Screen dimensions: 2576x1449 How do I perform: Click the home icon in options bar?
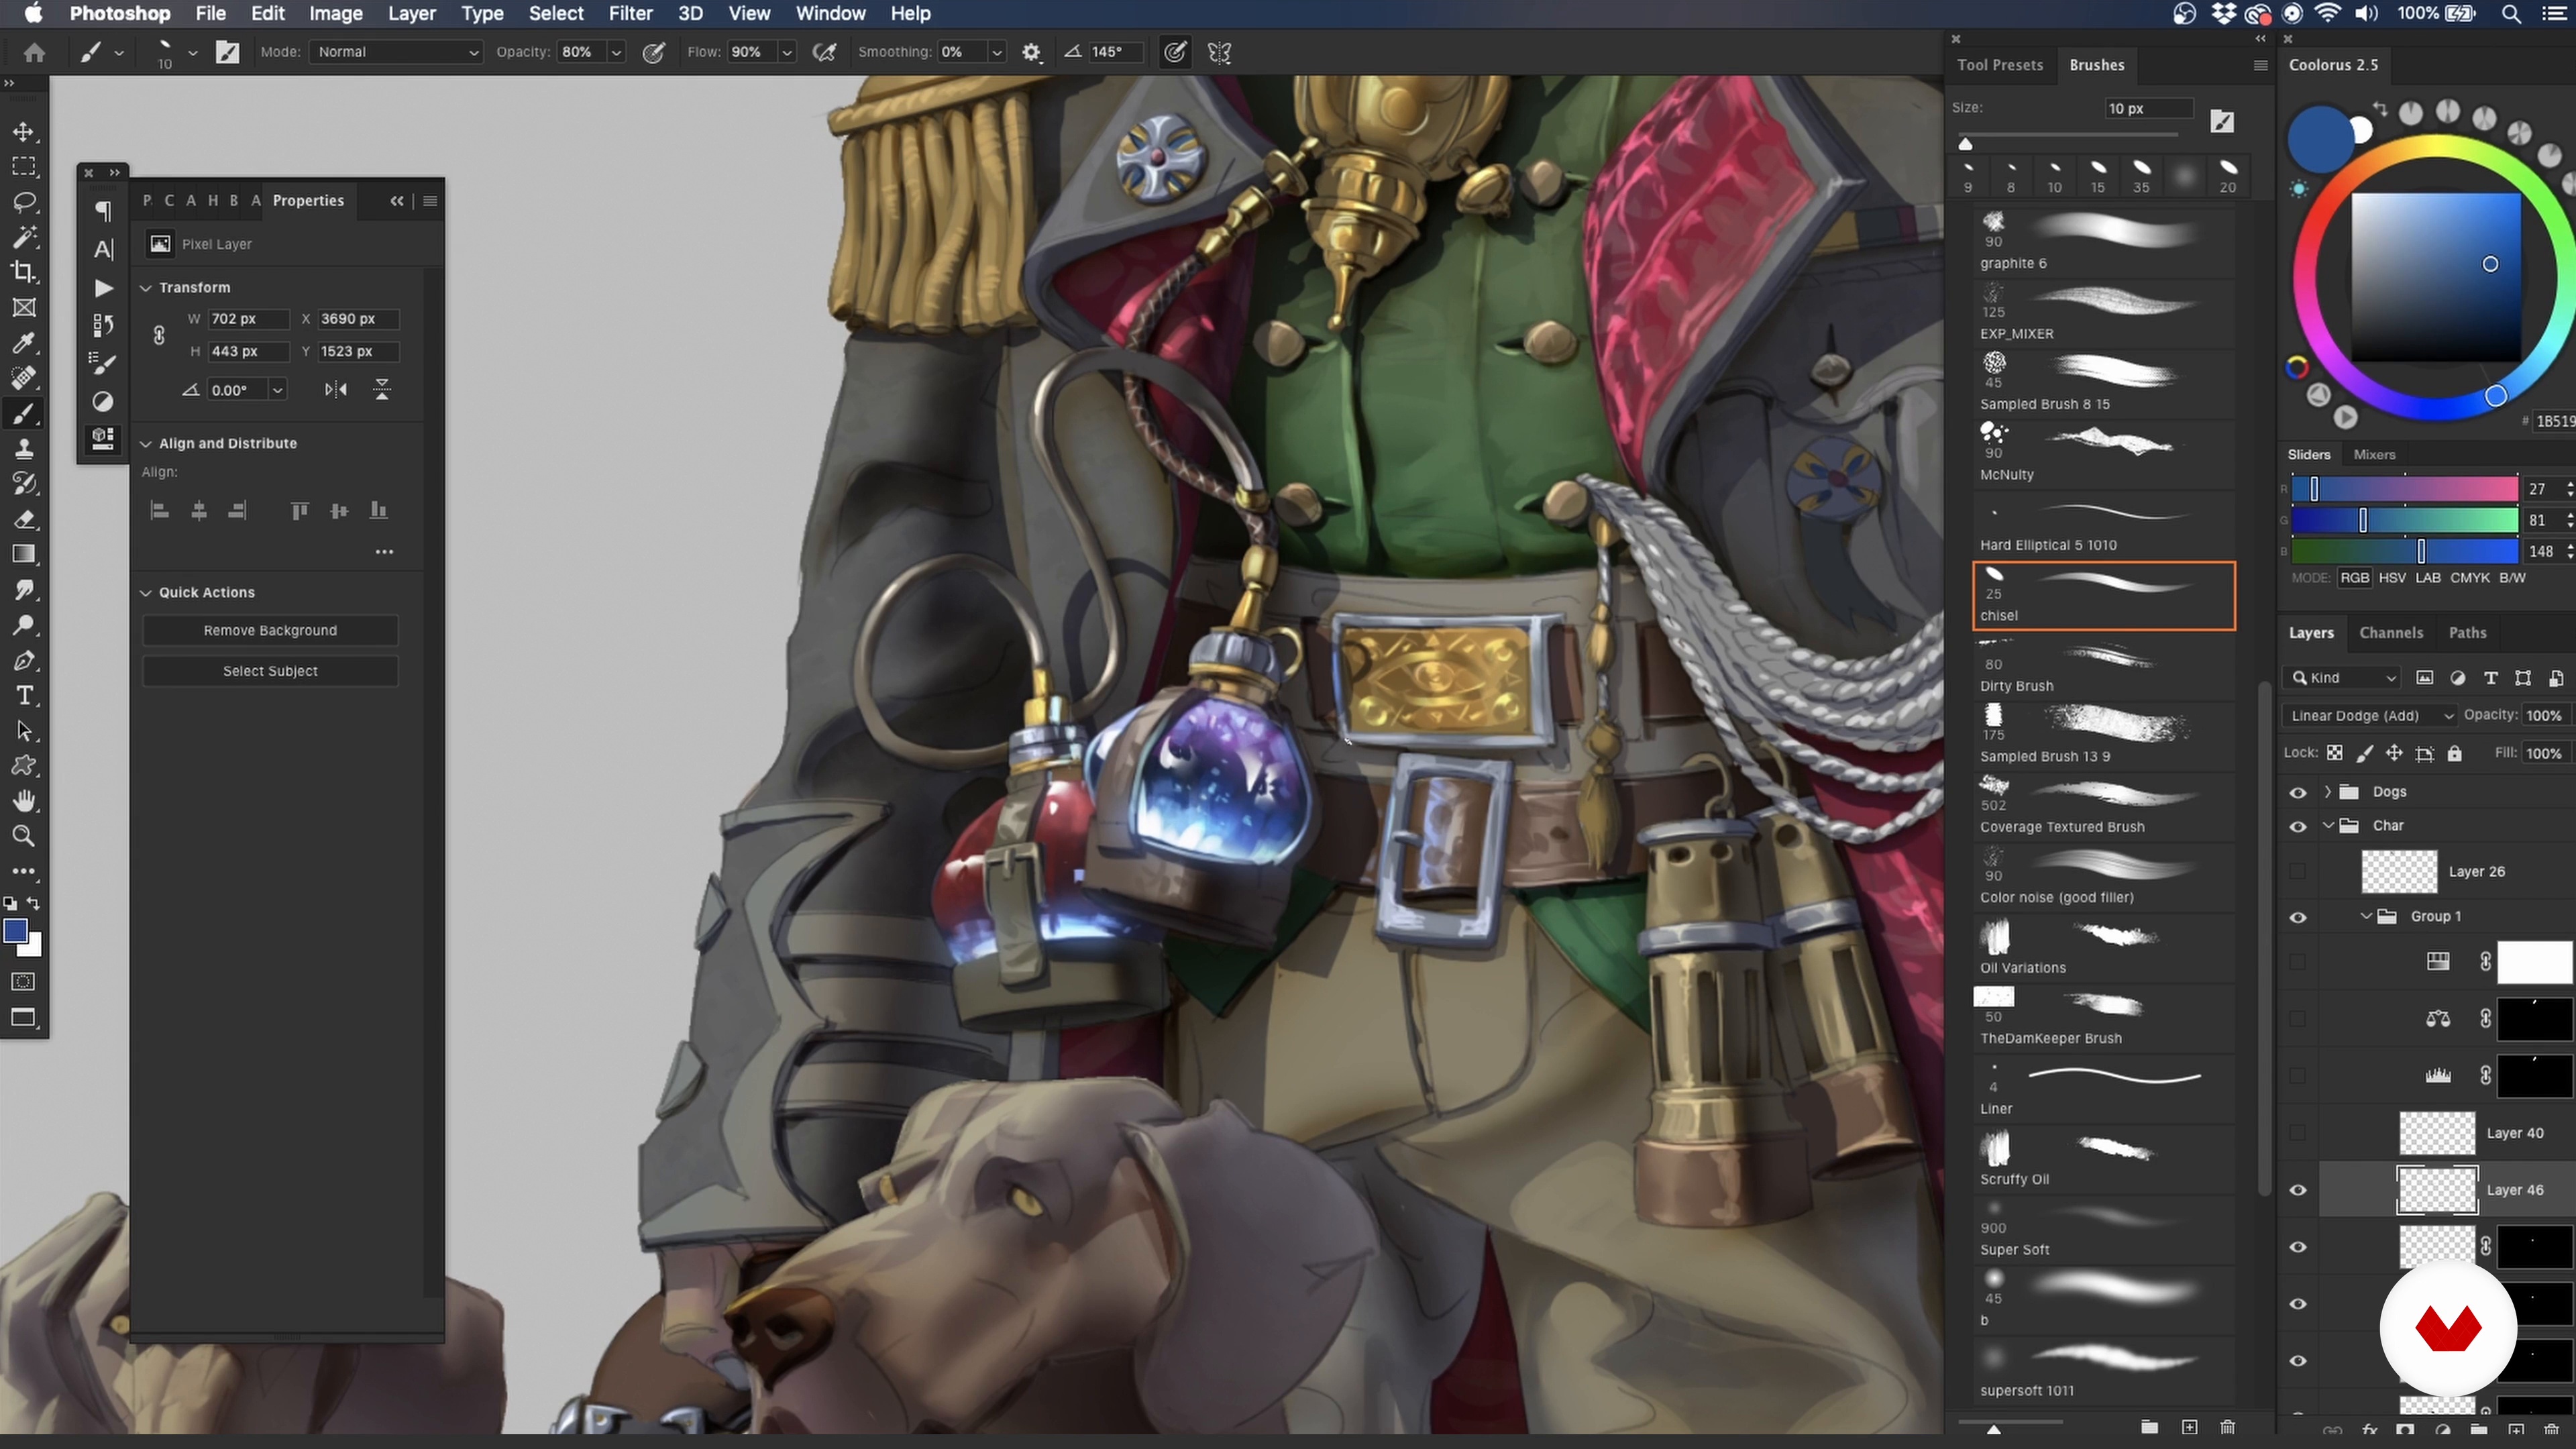pyautogui.click(x=34, y=52)
